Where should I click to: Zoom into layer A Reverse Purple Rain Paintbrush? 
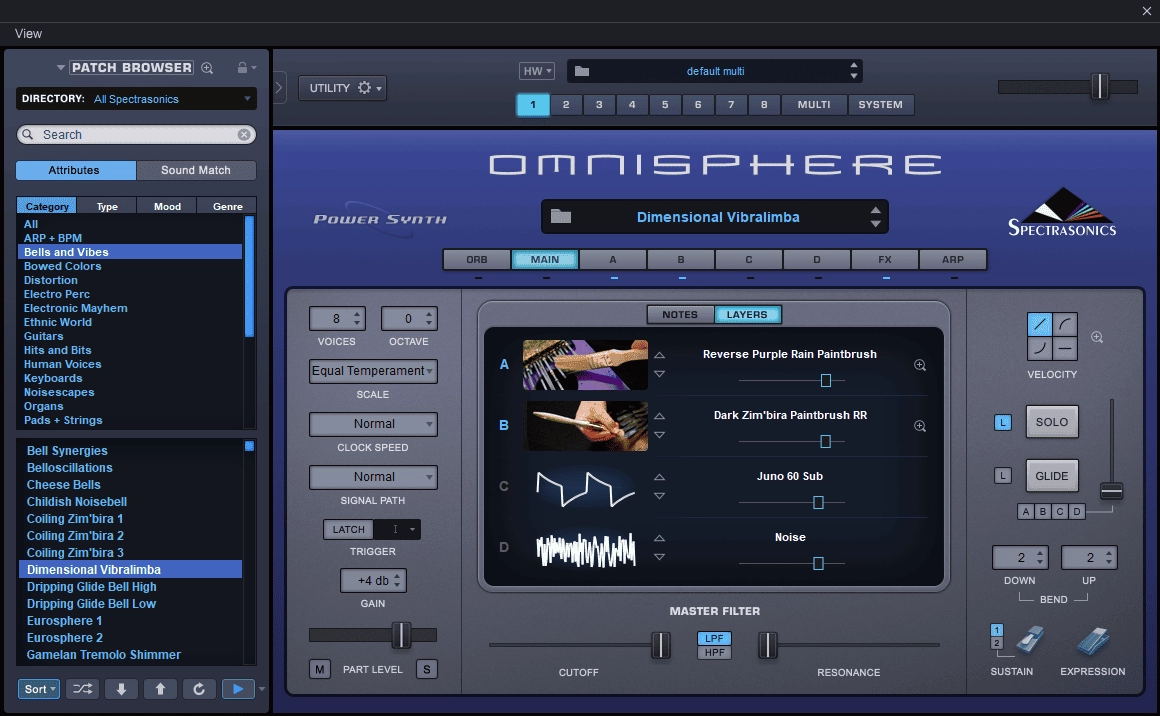920,365
